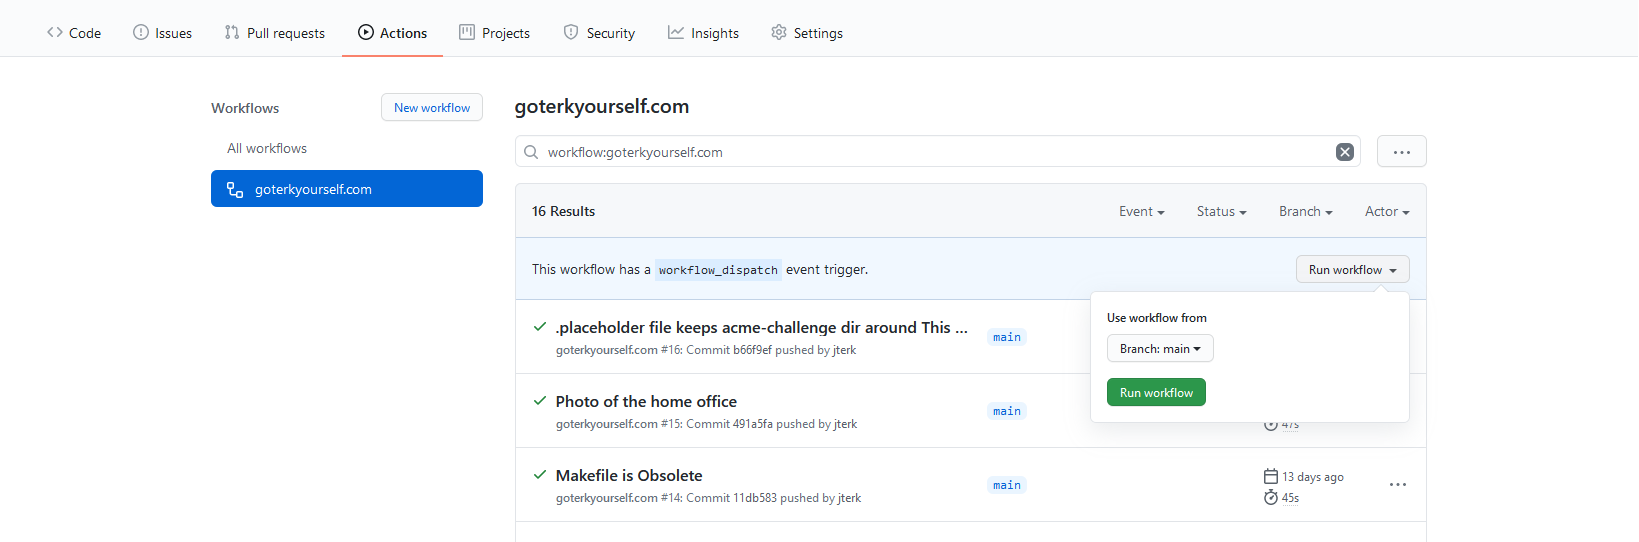Open the Status filter dropdown
Image resolution: width=1639 pixels, height=542 pixels.
(x=1221, y=211)
